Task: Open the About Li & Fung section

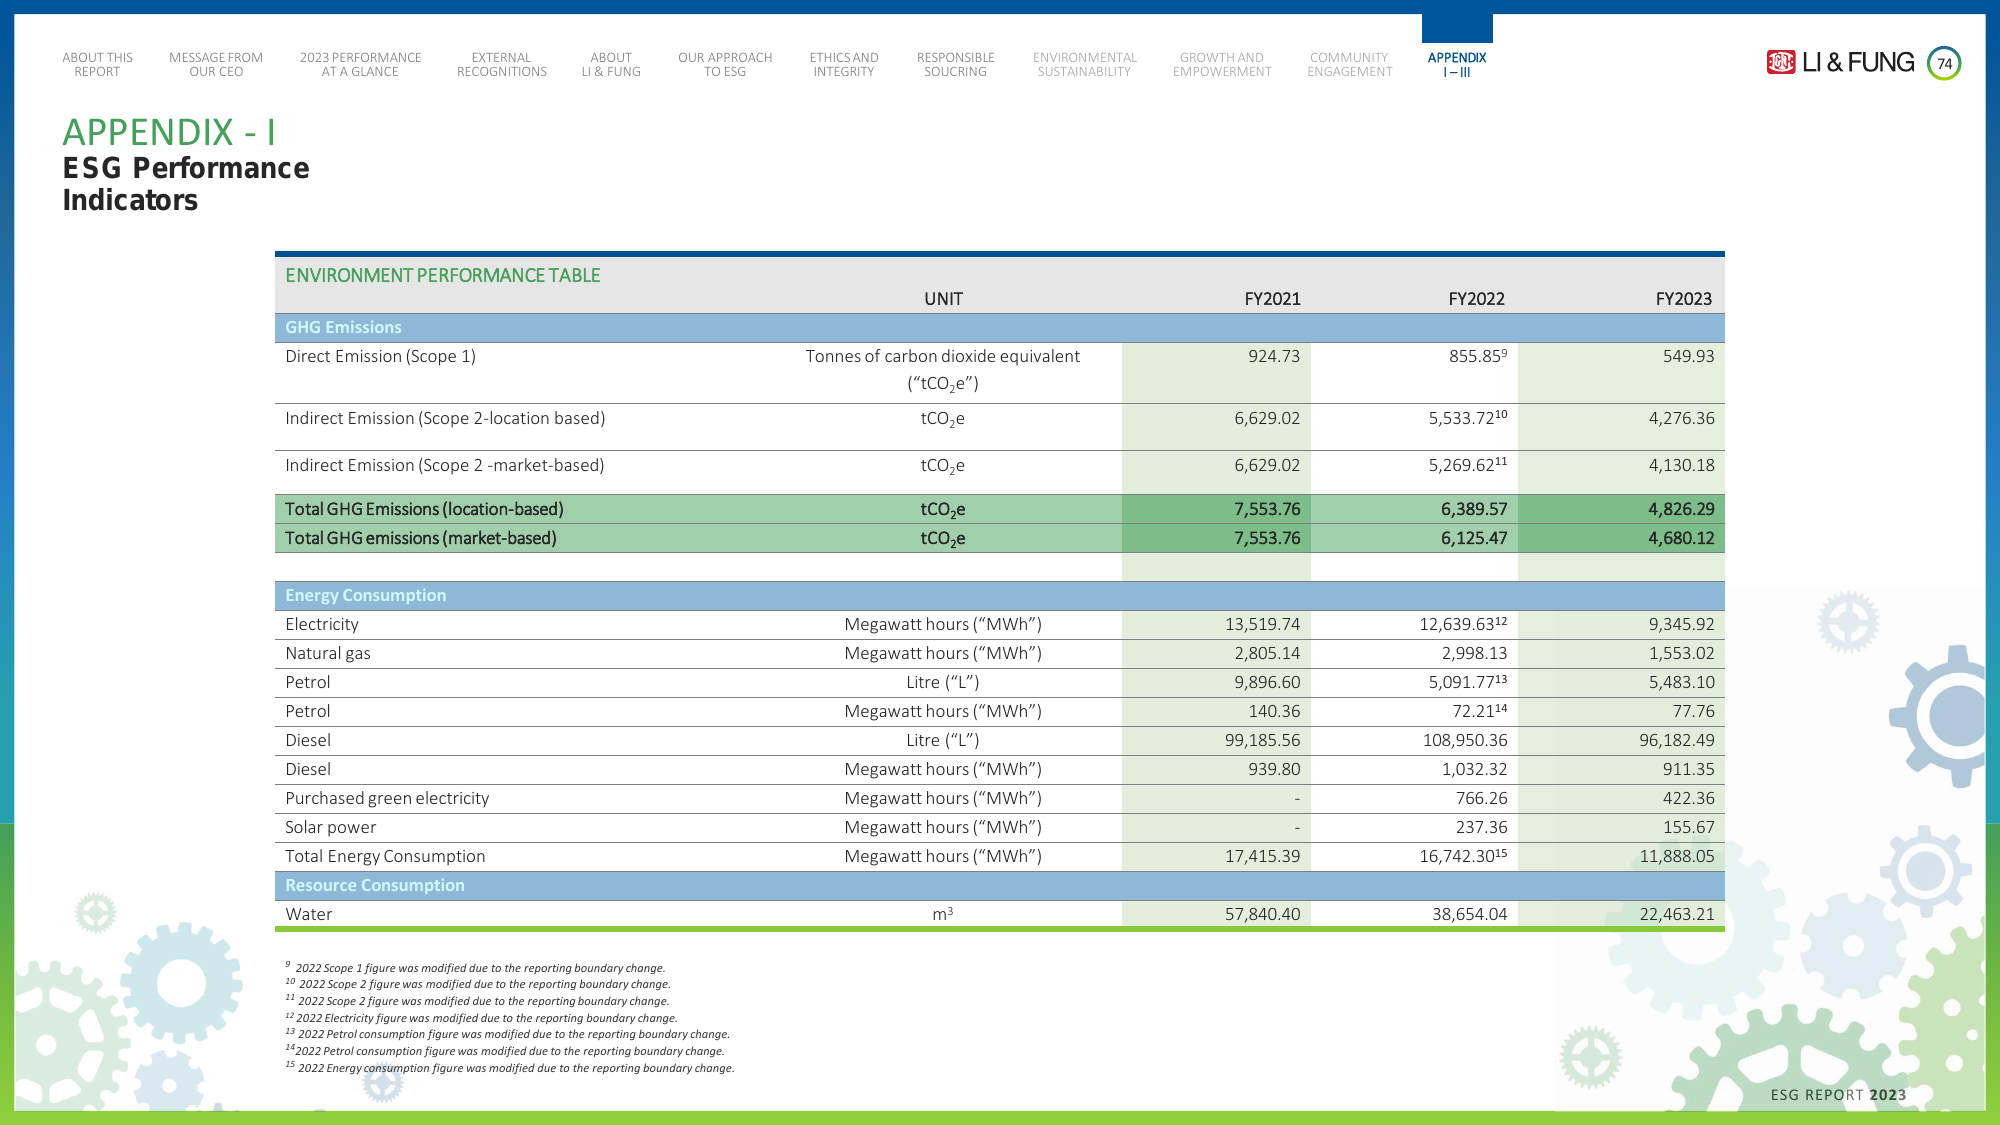Action: [611, 65]
